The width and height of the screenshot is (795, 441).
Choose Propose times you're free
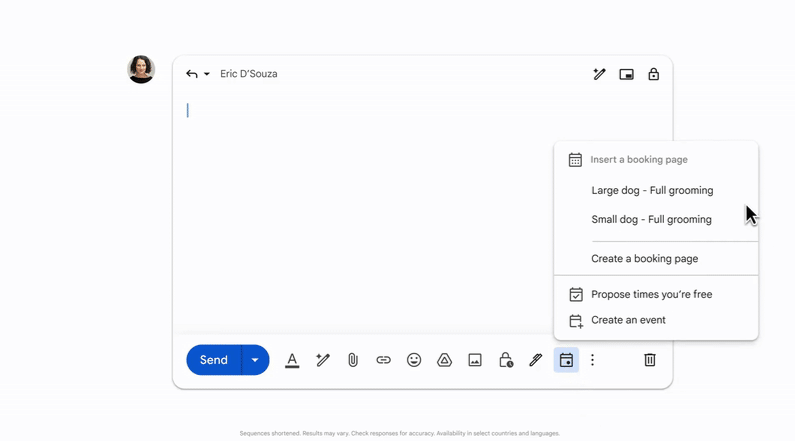[x=656, y=295]
